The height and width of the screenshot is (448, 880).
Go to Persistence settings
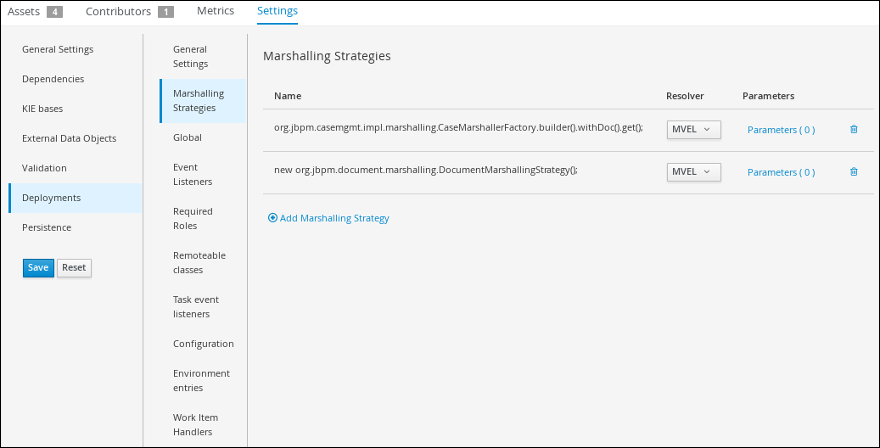(47, 227)
